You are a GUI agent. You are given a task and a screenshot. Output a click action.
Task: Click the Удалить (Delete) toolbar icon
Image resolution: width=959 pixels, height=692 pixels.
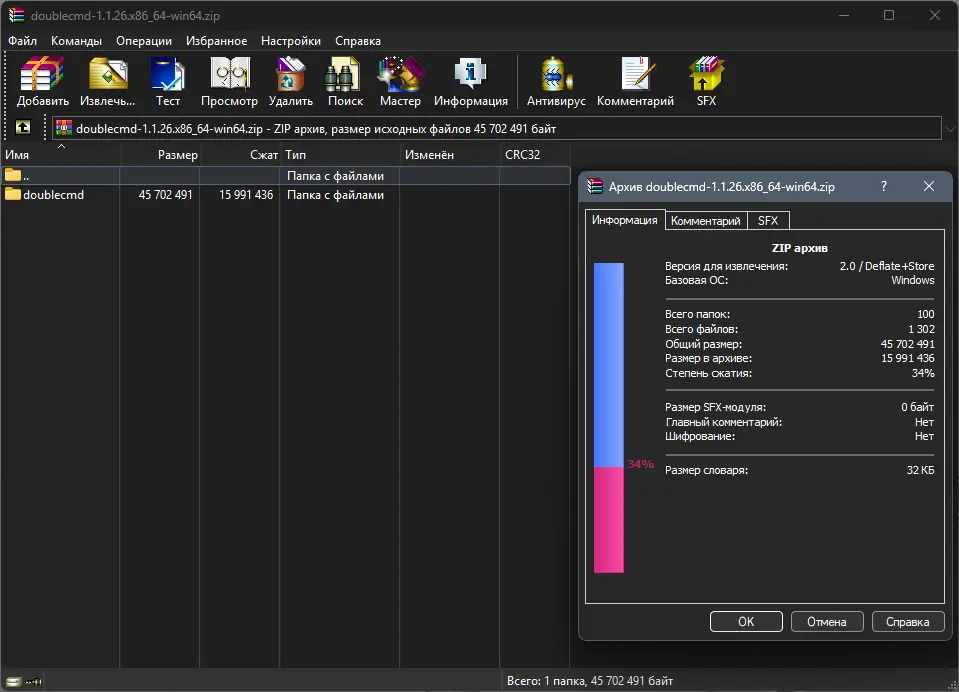coord(291,74)
